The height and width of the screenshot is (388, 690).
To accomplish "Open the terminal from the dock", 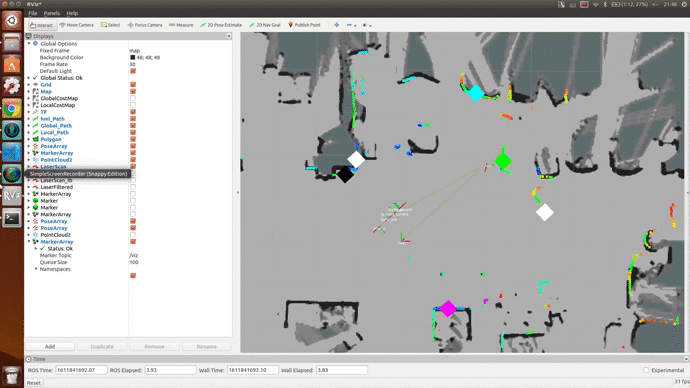I will 12,218.
